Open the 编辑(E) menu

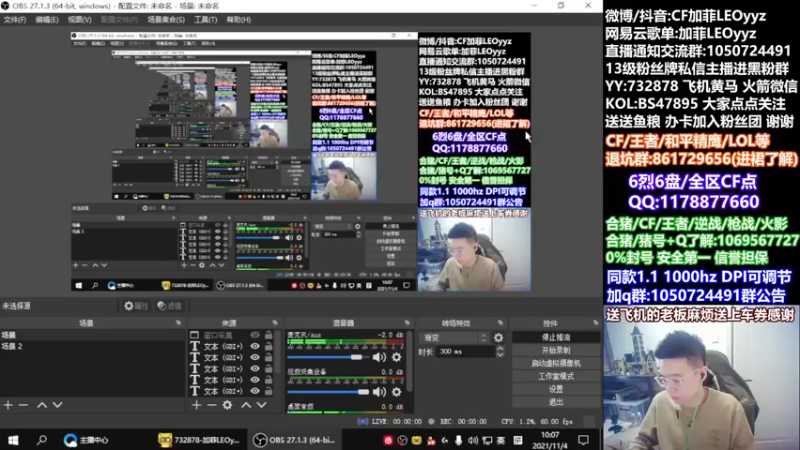pos(46,19)
